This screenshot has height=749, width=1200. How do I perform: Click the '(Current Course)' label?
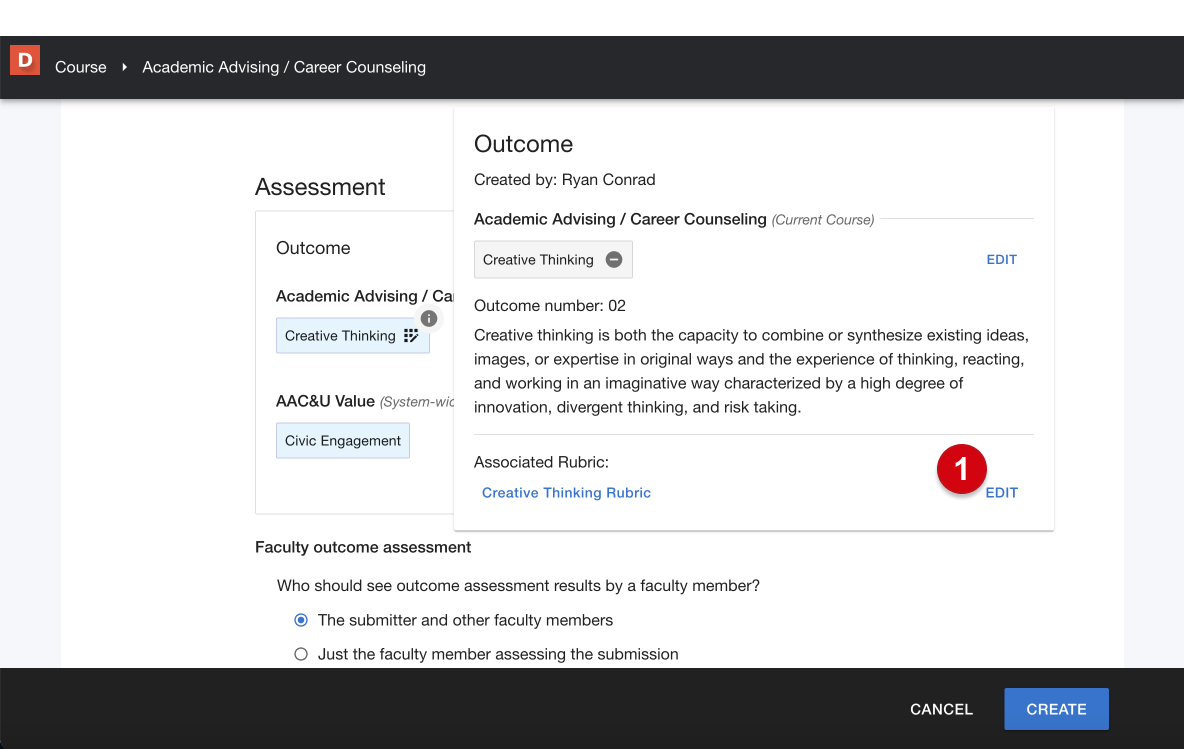click(823, 220)
